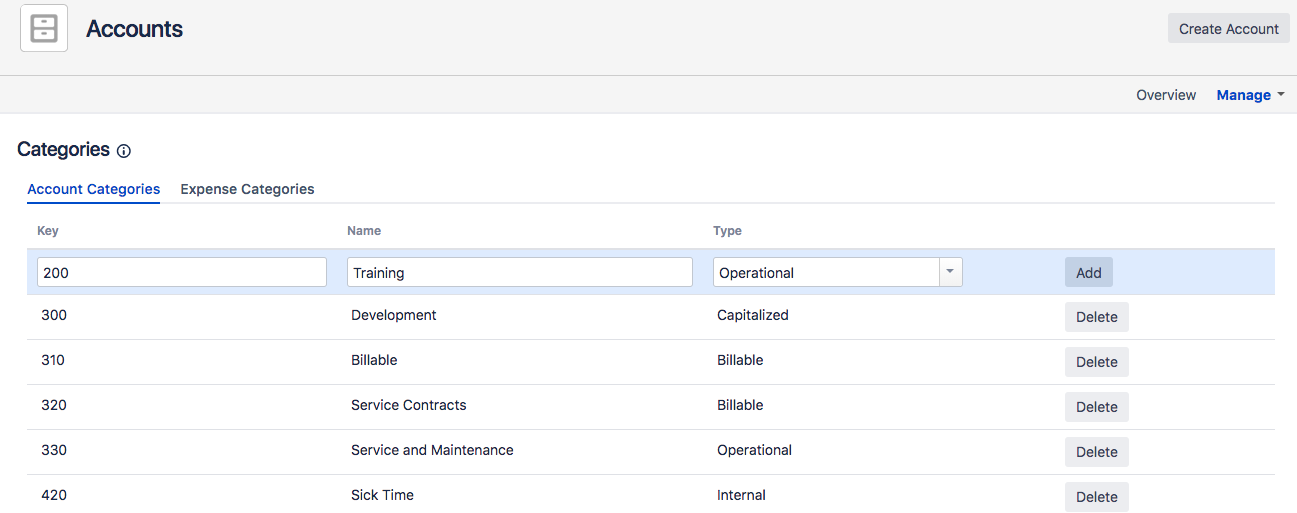Click the Accounts cabinet icon
The image size is (1297, 513).
click(44, 29)
